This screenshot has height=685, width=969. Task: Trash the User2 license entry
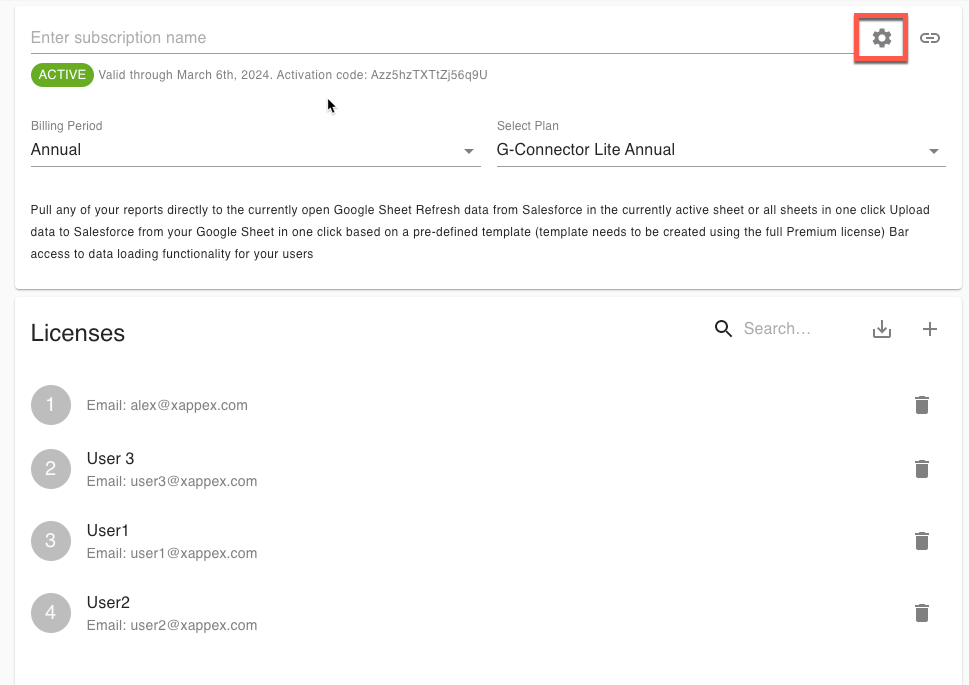922,613
